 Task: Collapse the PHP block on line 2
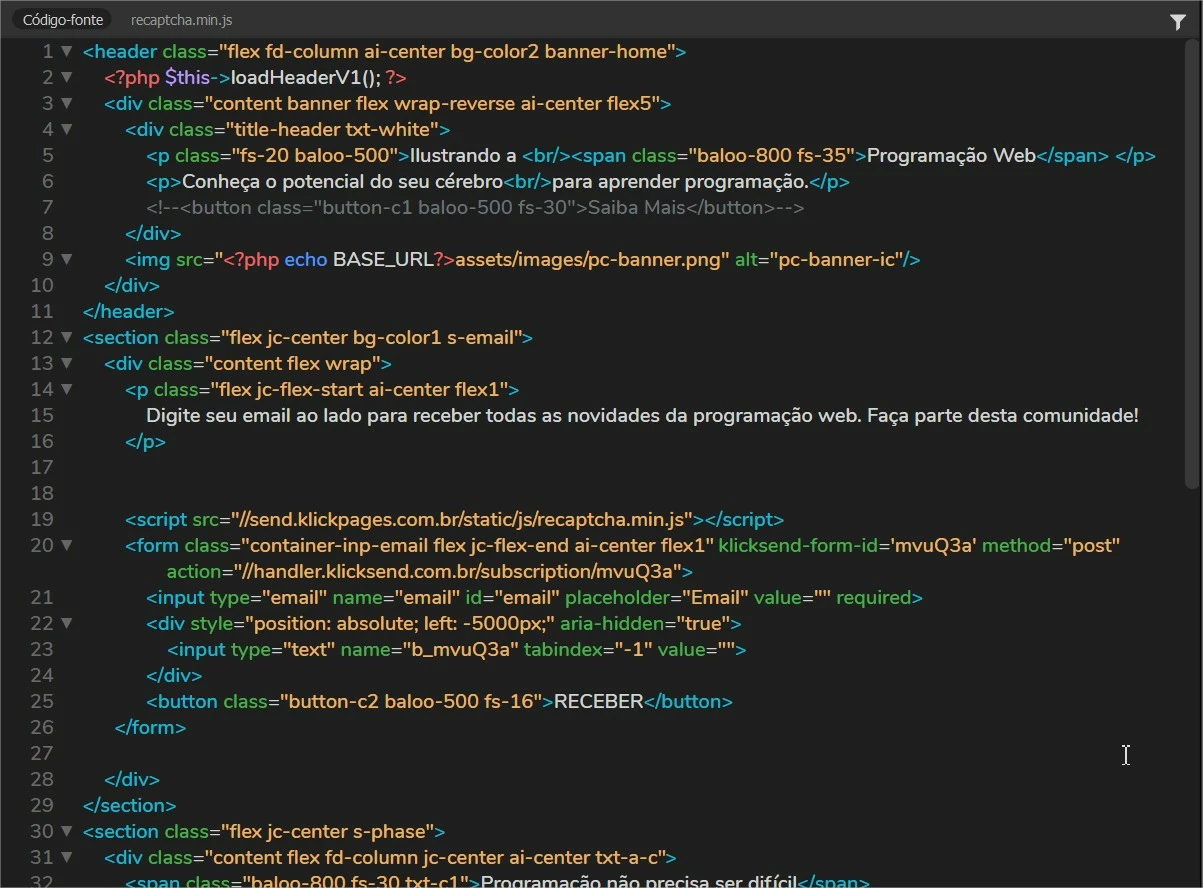point(66,77)
